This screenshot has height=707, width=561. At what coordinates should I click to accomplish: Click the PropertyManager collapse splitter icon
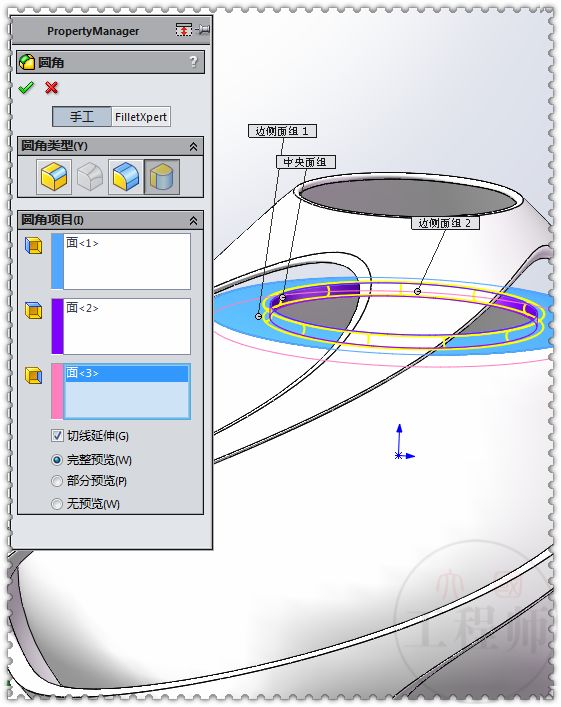tap(184, 30)
